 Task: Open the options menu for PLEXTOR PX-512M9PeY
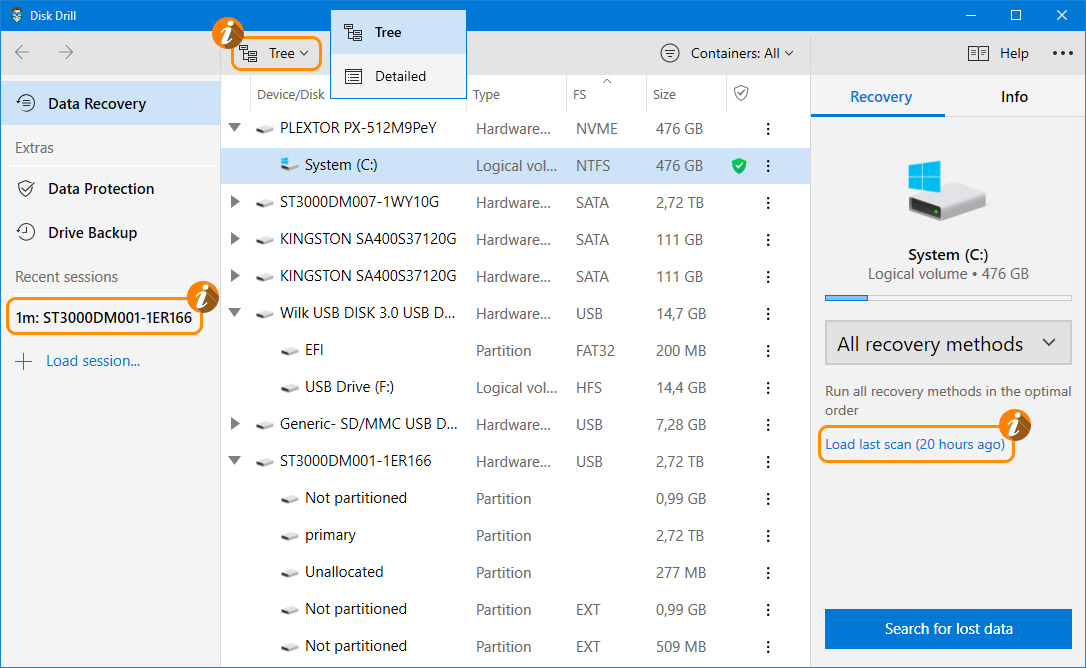pyautogui.click(x=768, y=129)
